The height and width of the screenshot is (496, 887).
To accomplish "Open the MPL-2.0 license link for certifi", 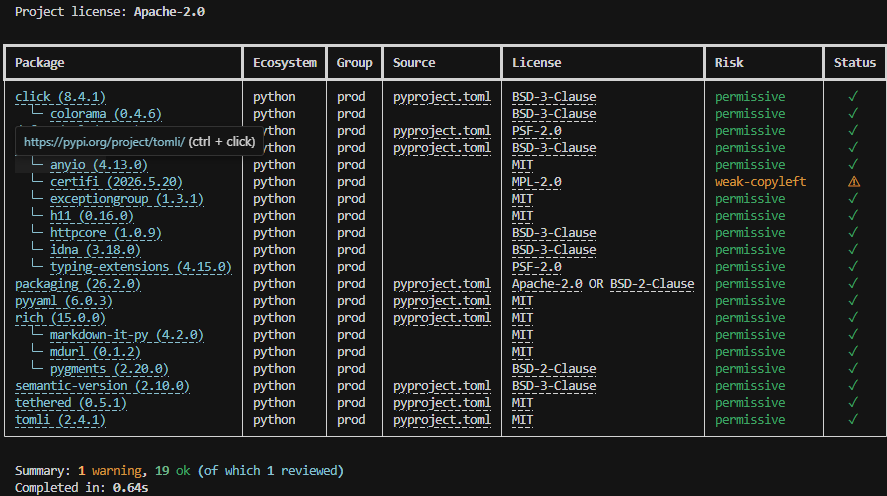I will (536, 182).
